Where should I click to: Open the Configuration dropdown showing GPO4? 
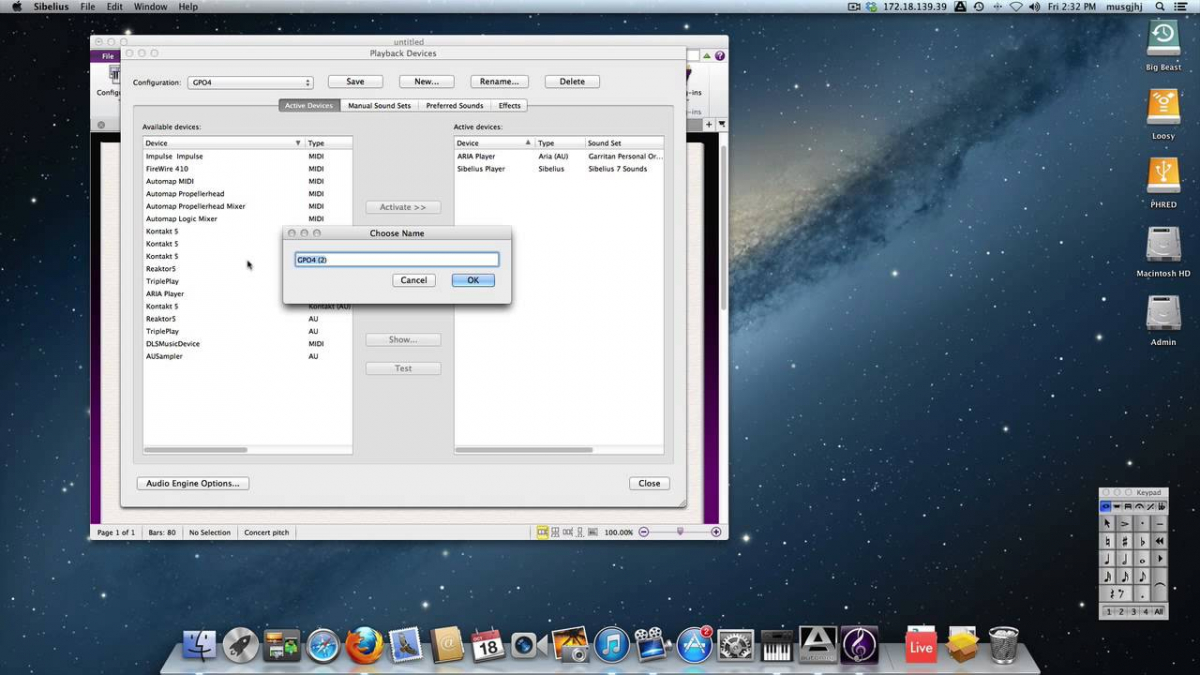click(250, 82)
